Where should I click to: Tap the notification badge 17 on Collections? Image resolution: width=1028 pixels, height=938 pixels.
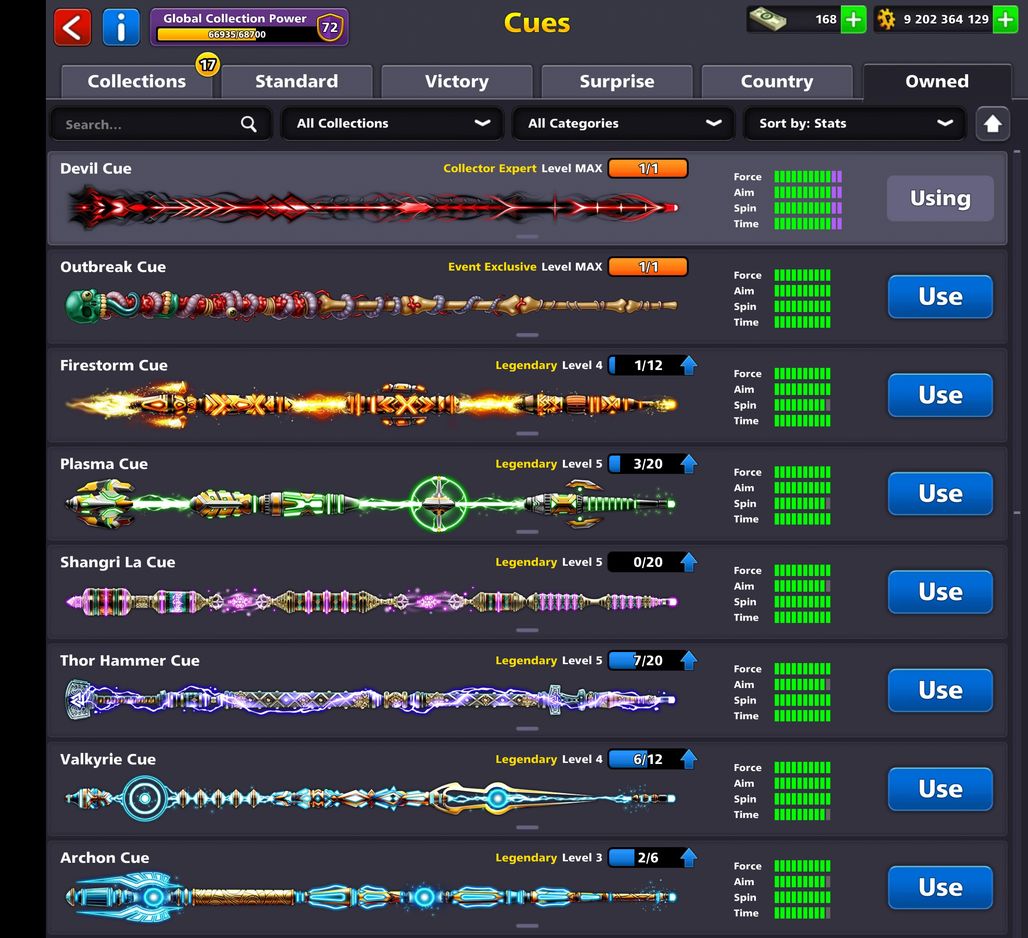(x=208, y=65)
